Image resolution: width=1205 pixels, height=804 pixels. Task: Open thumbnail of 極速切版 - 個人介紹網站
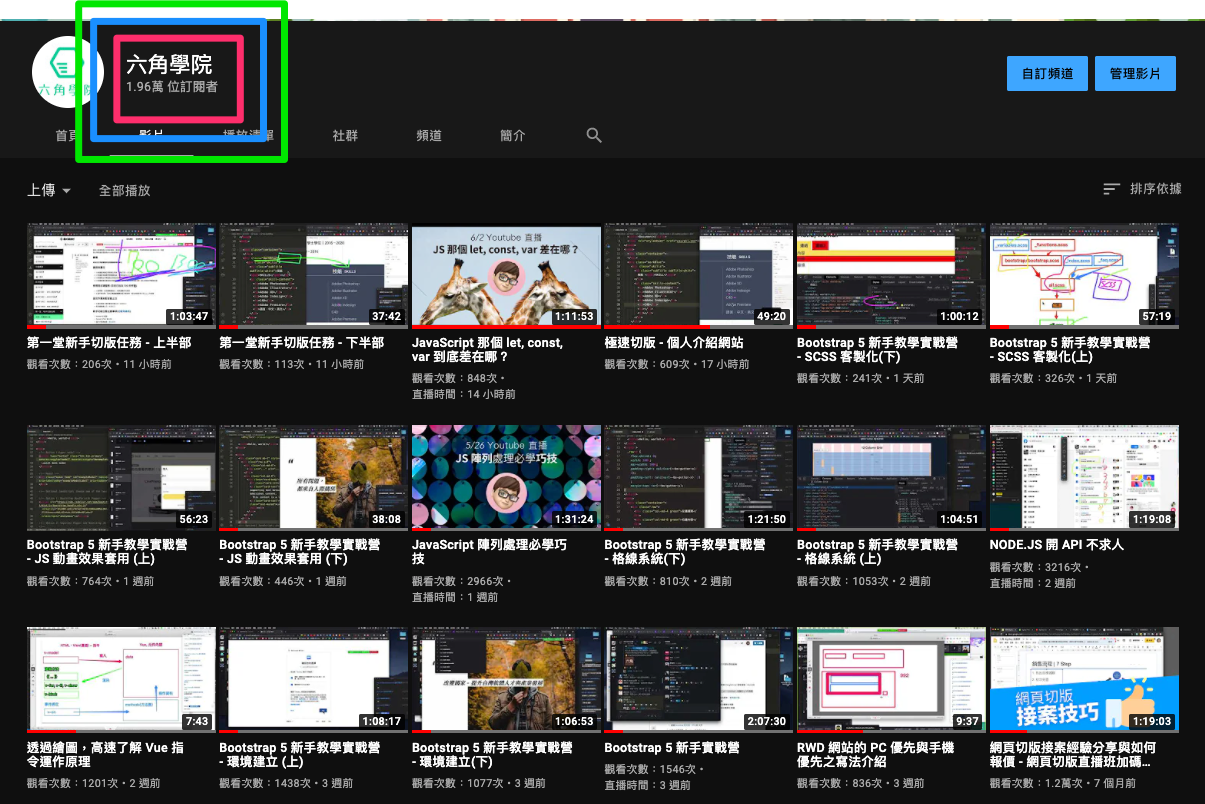point(698,276)
